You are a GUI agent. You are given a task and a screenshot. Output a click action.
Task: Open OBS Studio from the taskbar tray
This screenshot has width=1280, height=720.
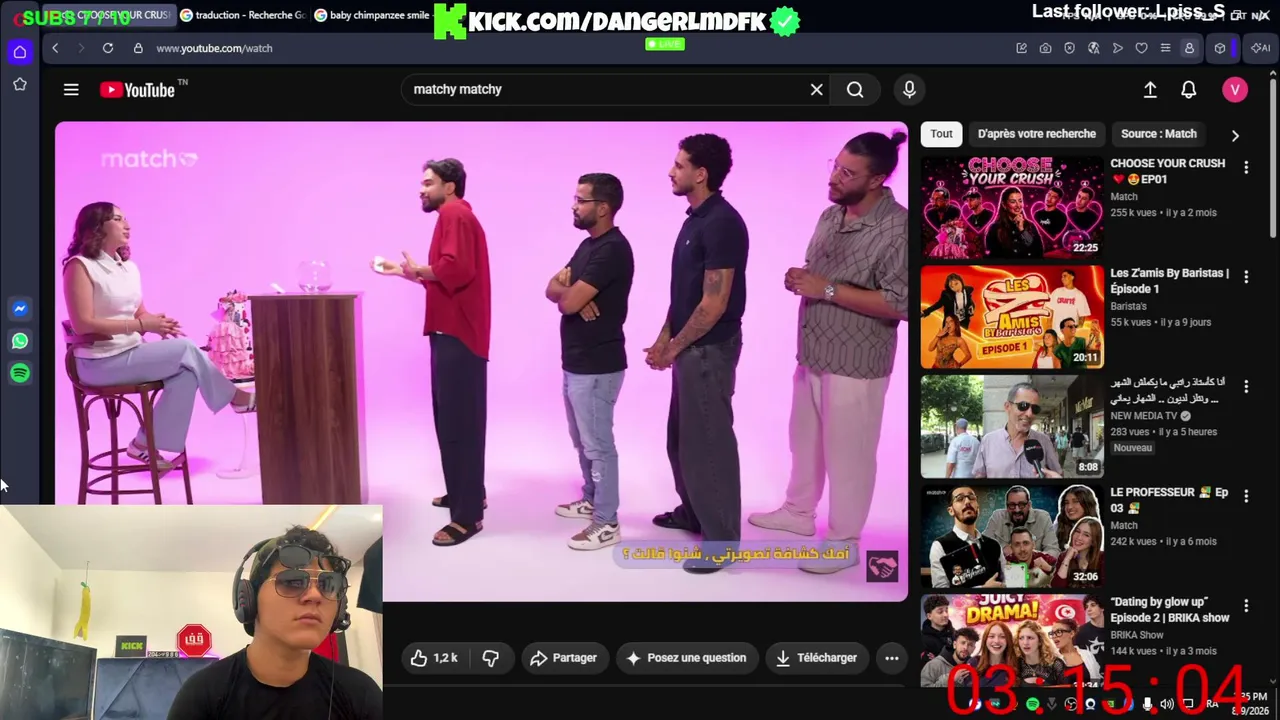1071,705
